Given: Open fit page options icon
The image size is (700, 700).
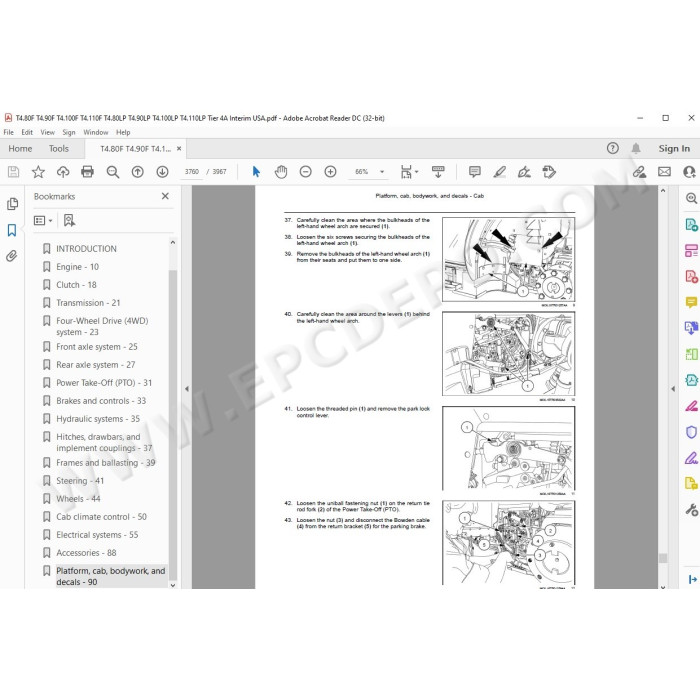Looking at the screenshot, I should tap(409, 172).
